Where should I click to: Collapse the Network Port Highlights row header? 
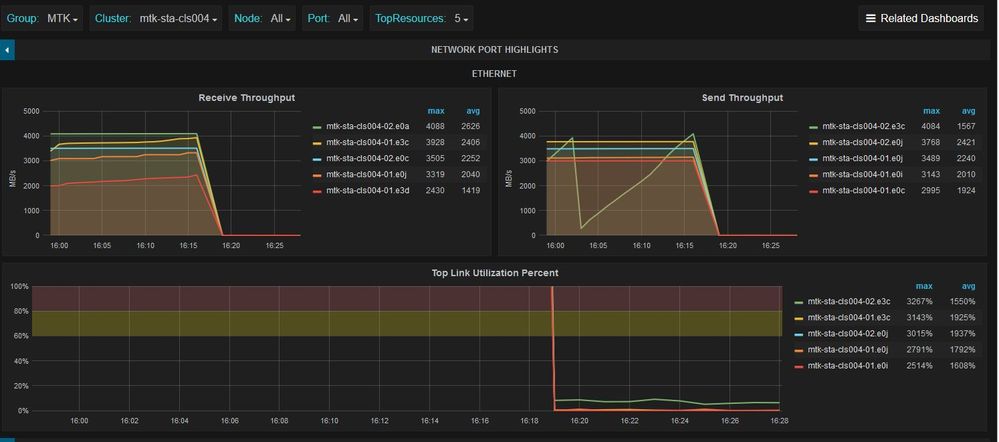point(494,49)
